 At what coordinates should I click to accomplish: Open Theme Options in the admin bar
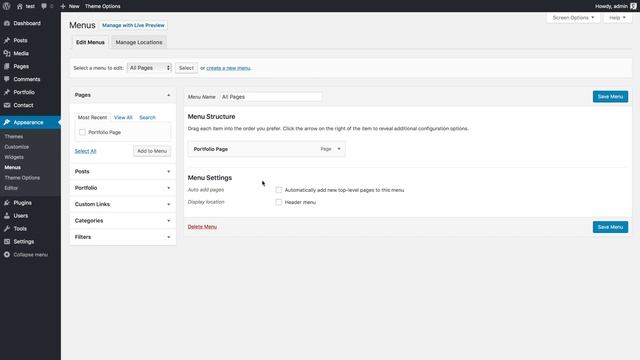tap(102, 6)
